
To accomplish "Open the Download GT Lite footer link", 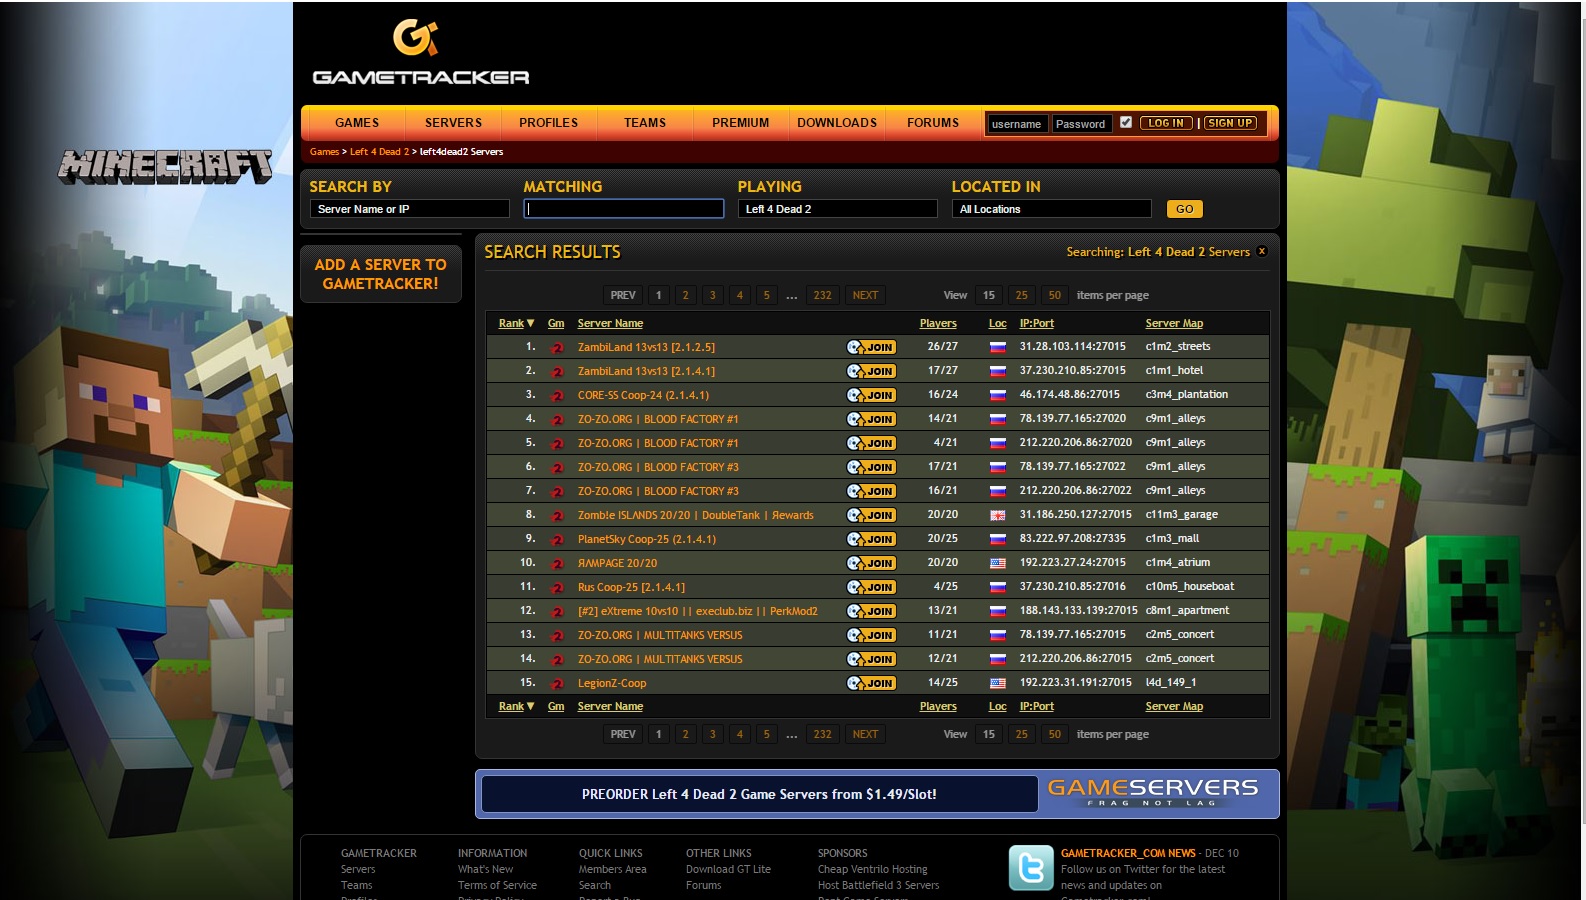I will point(728,869).
